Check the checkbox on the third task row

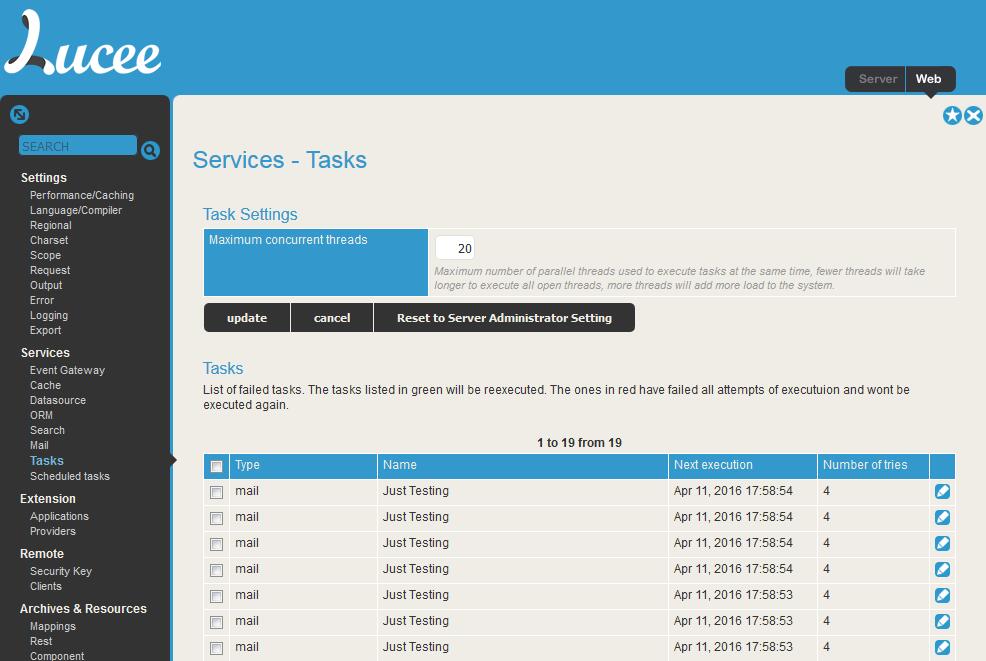[x=217, y=543]
